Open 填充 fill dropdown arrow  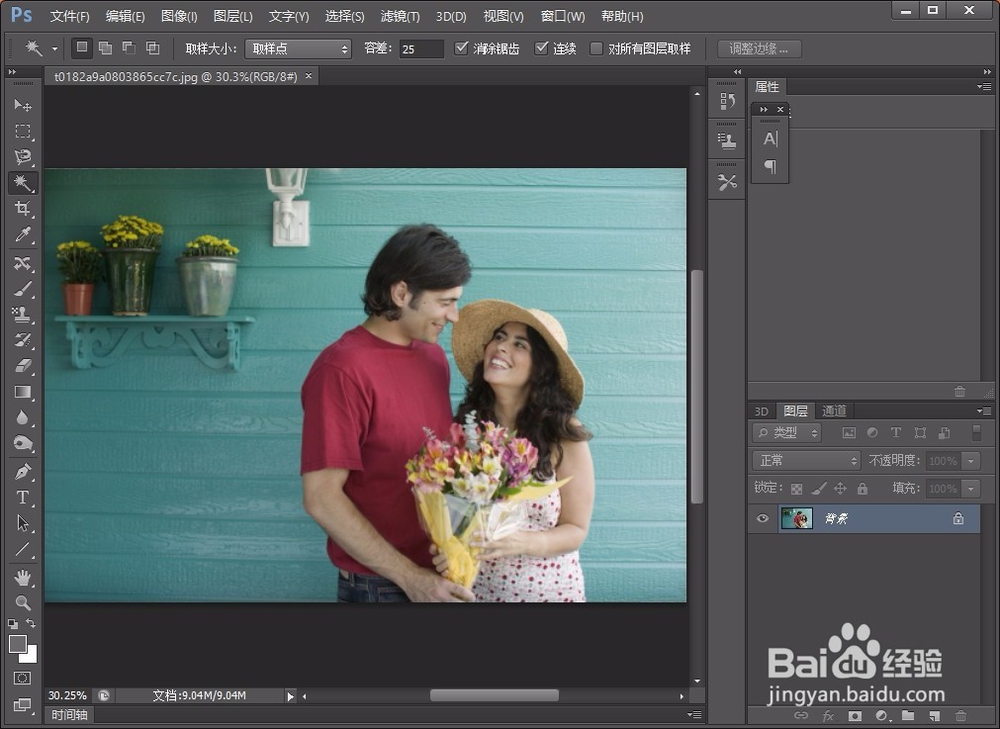coord(971,489)
